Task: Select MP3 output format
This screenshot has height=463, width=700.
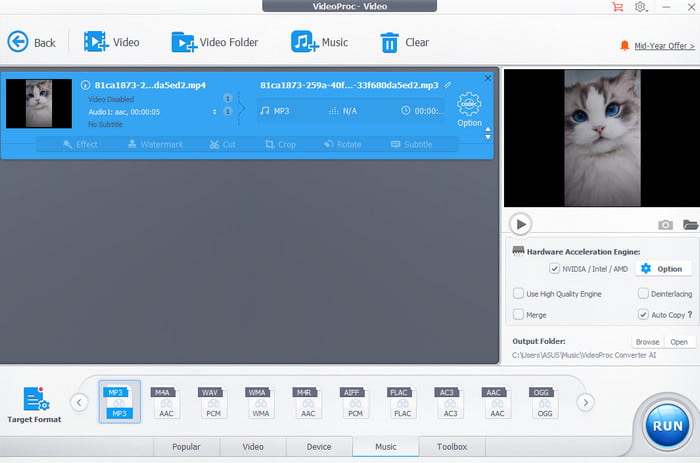Action: (x=119, y=402)
